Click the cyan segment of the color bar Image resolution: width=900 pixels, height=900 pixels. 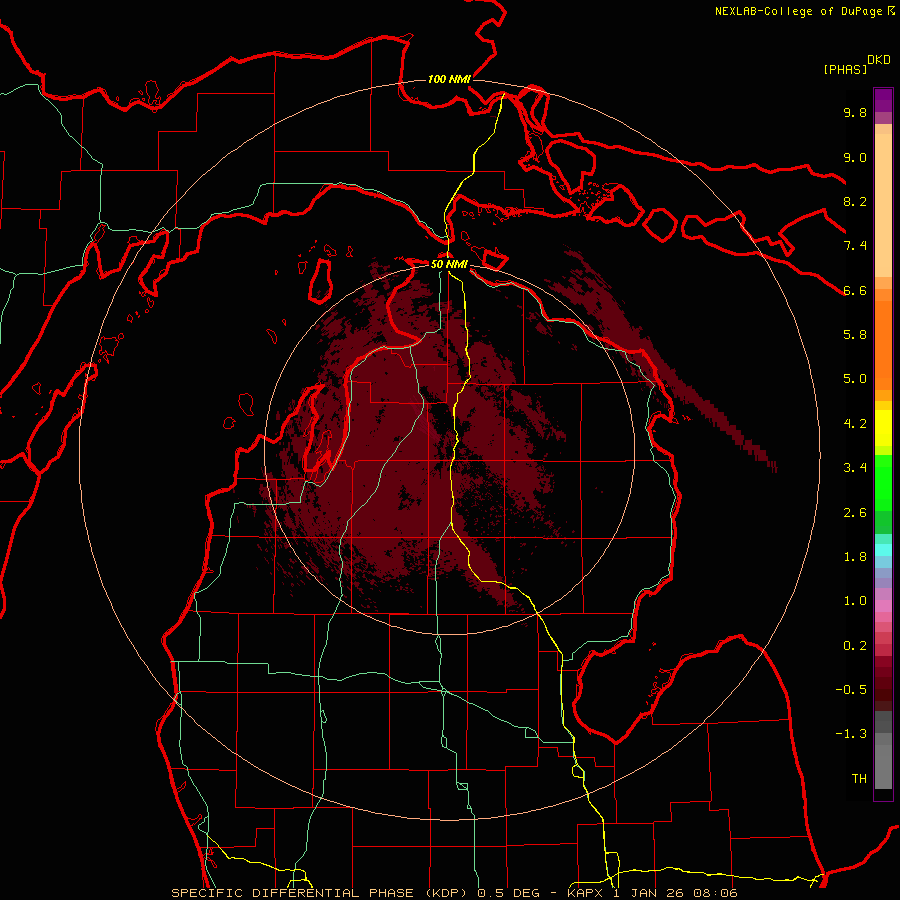tap(883, 550)
